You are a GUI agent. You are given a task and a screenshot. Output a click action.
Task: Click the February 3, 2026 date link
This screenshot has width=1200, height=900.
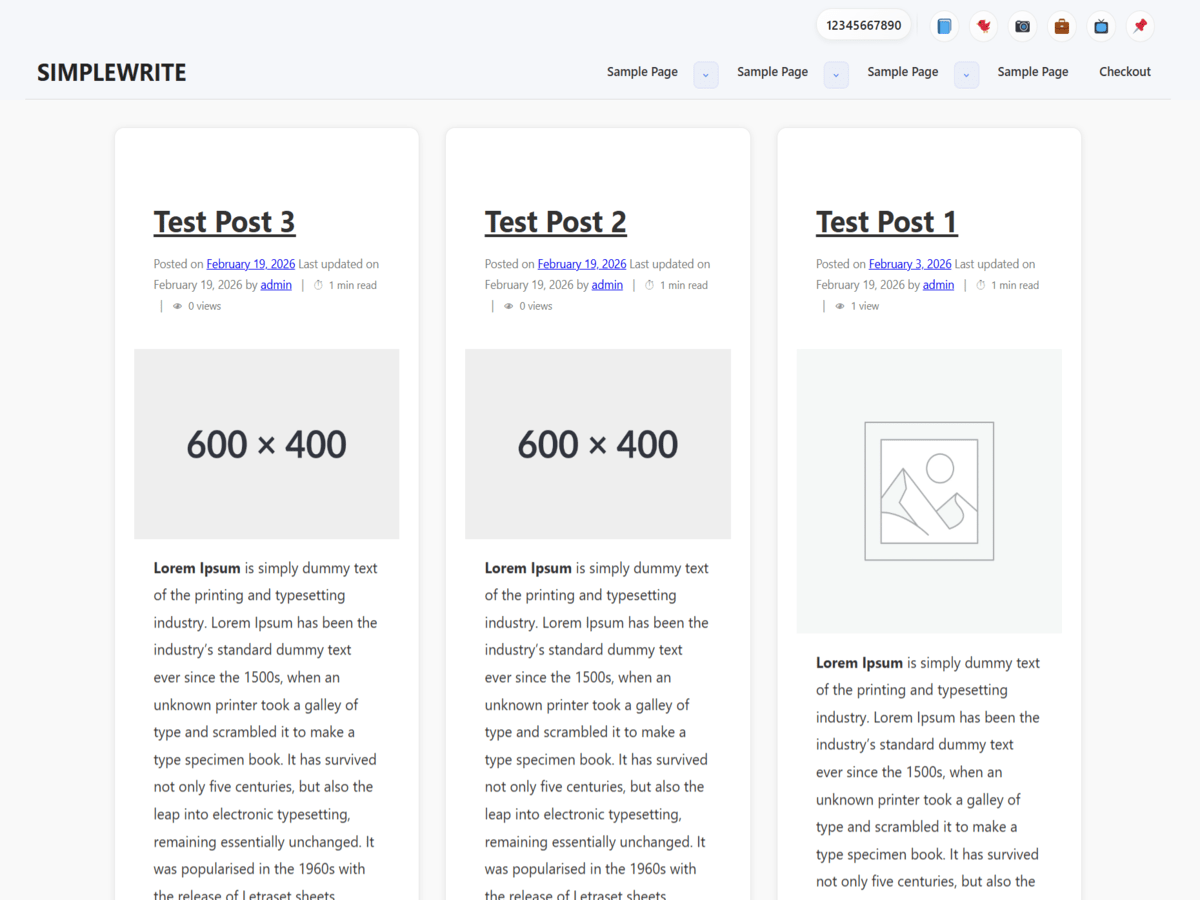point(910,264)
